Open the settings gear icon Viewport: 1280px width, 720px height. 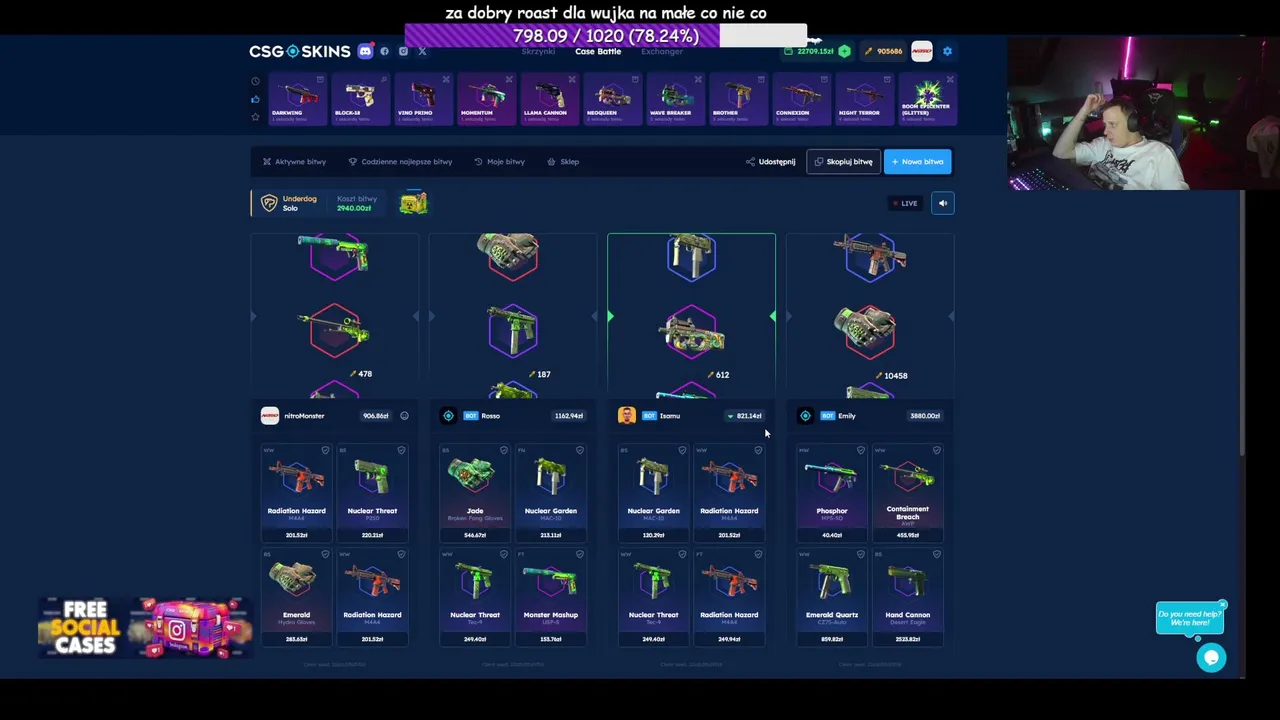point(947,51)
